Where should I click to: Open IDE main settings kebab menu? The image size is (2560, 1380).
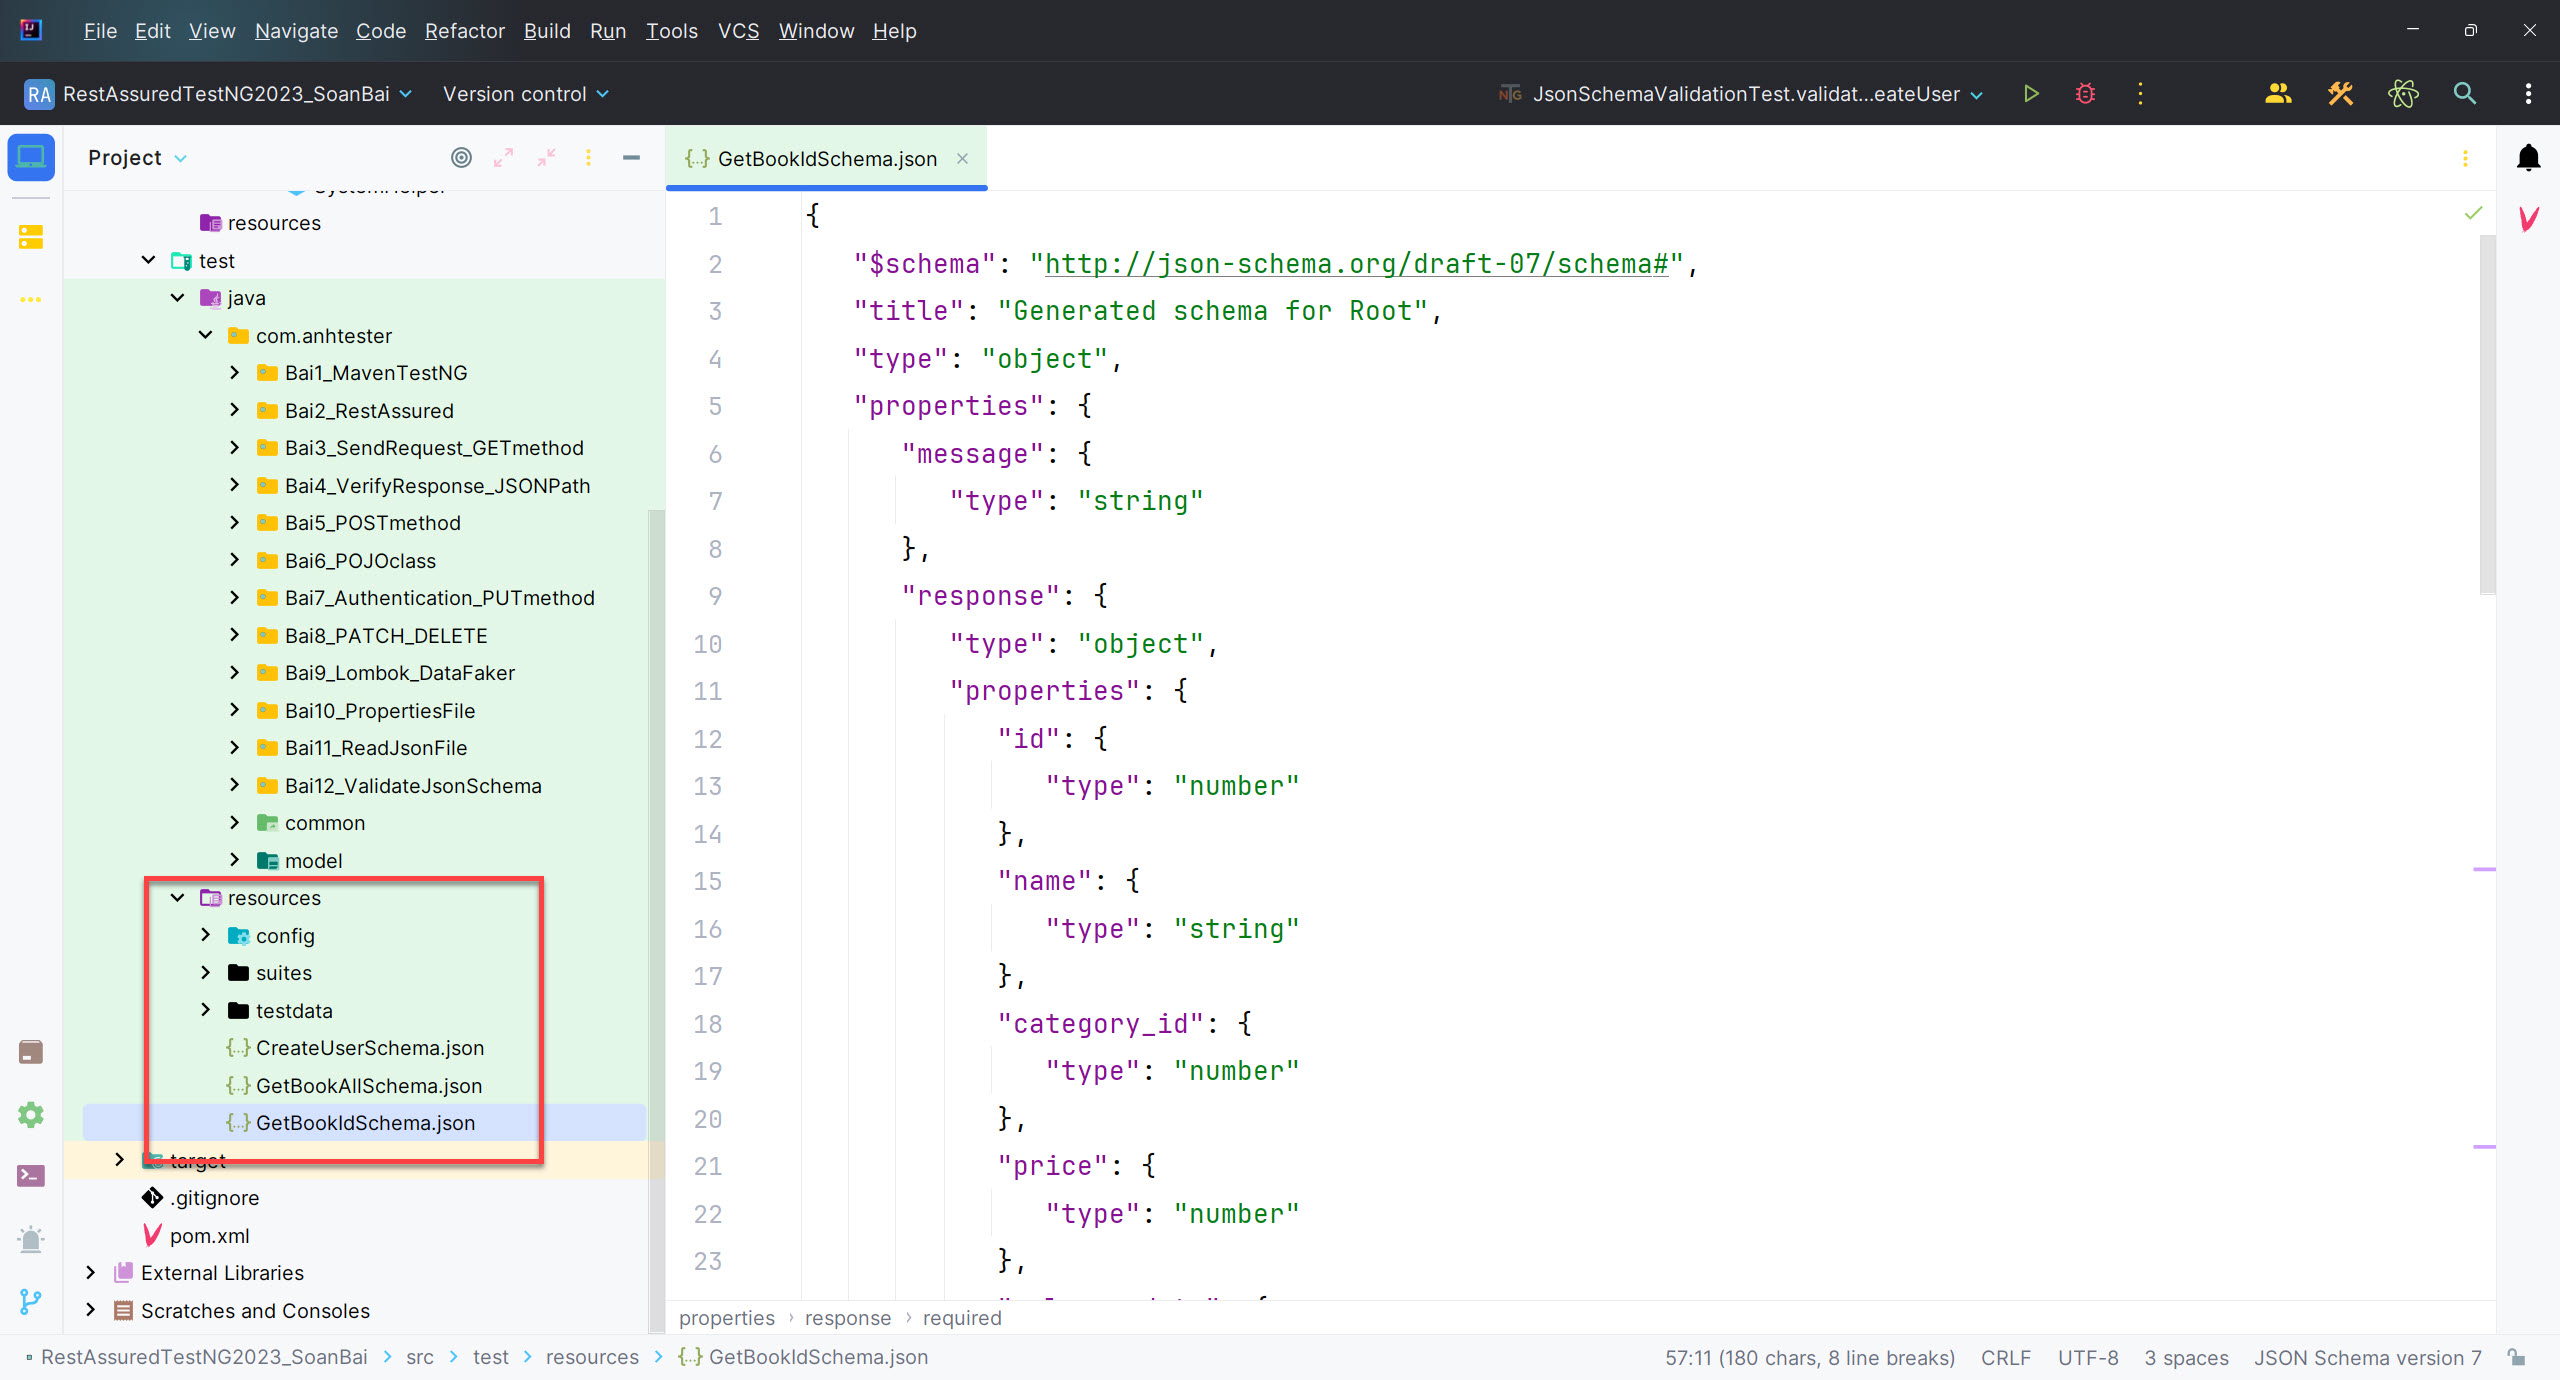tap(2528, 93)
